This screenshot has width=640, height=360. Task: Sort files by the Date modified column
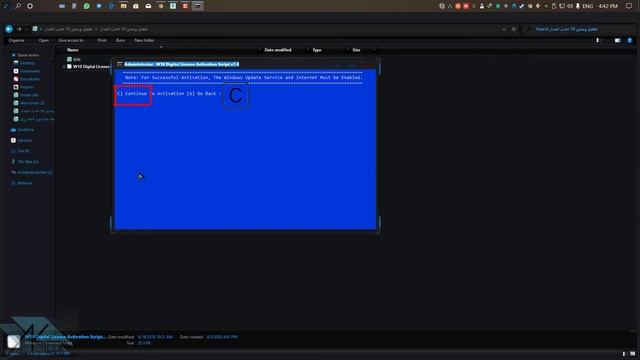click(278, 50)
